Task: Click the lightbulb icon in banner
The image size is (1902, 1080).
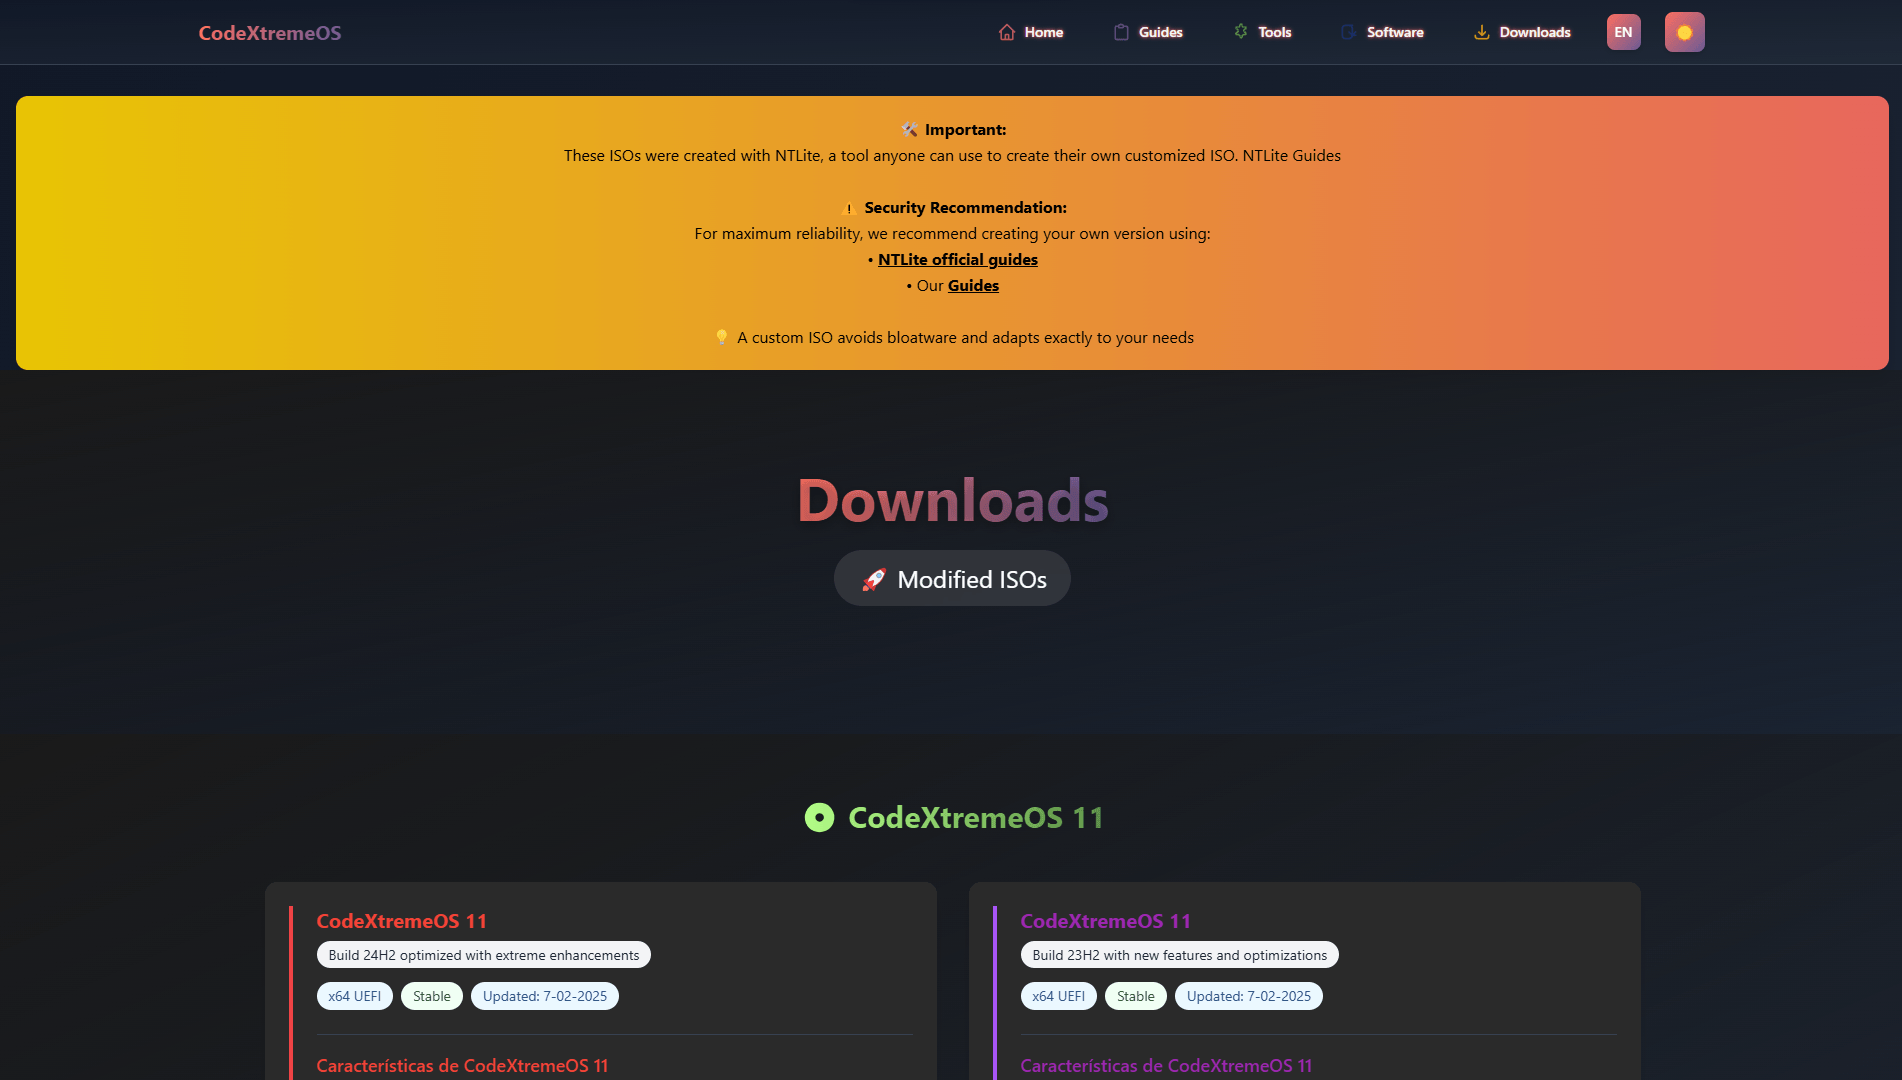Action: (721, 337)
